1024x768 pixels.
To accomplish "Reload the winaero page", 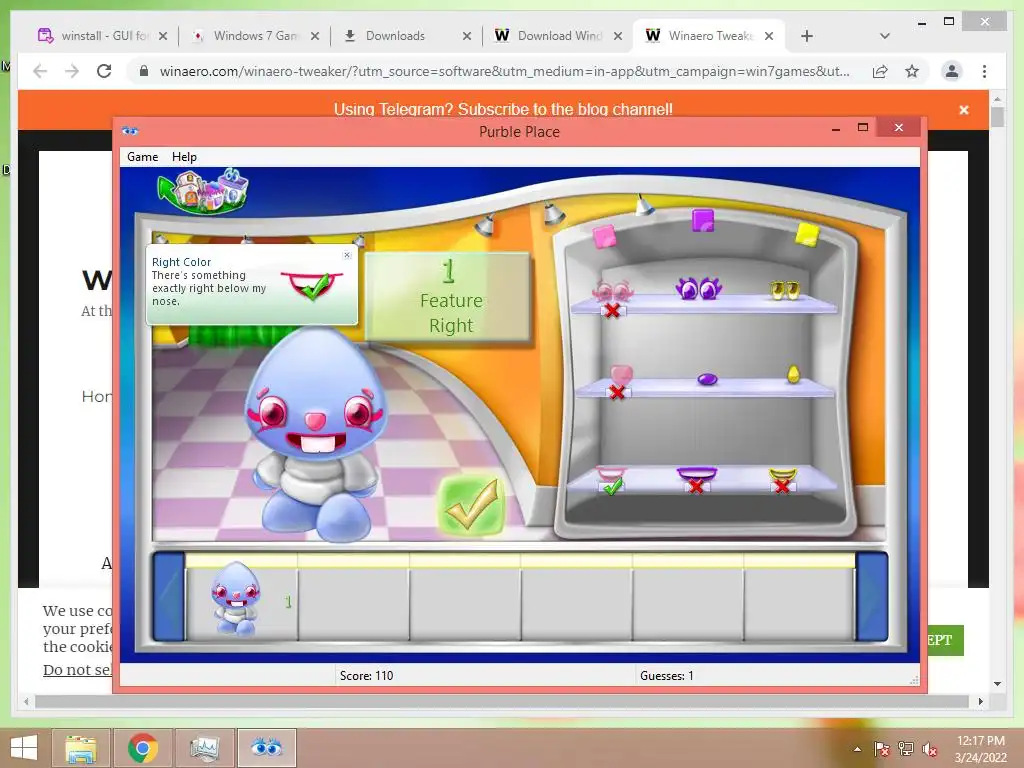I will tap(104, 71).
